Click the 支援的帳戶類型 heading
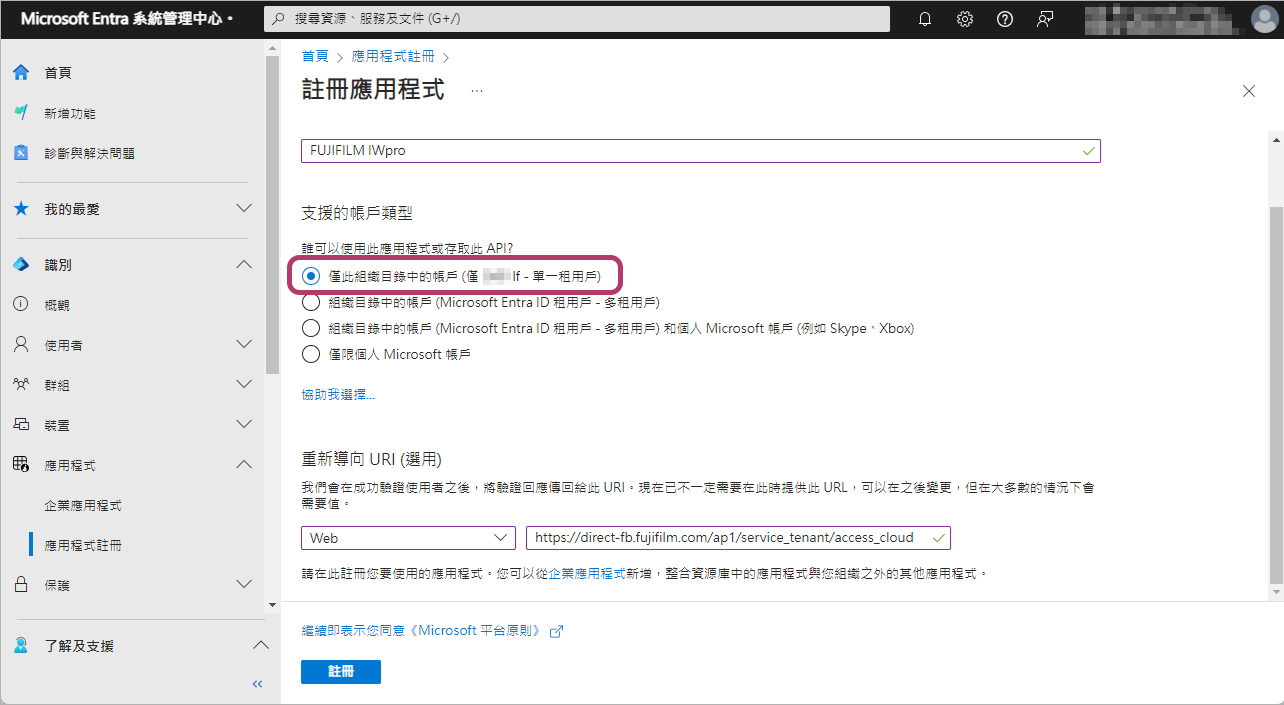Image resolution: width=1284 pixels, height=705 pixels. click(x=357, y=213)
